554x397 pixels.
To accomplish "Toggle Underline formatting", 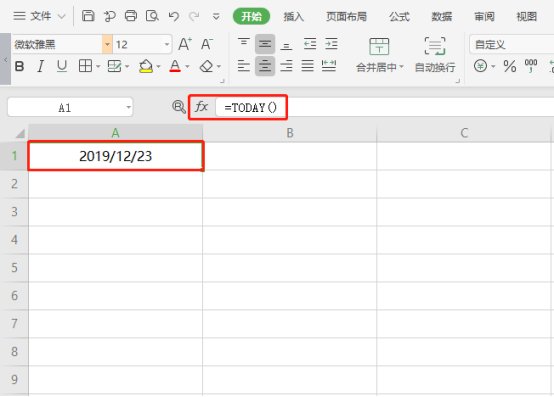I will (62, 66).
